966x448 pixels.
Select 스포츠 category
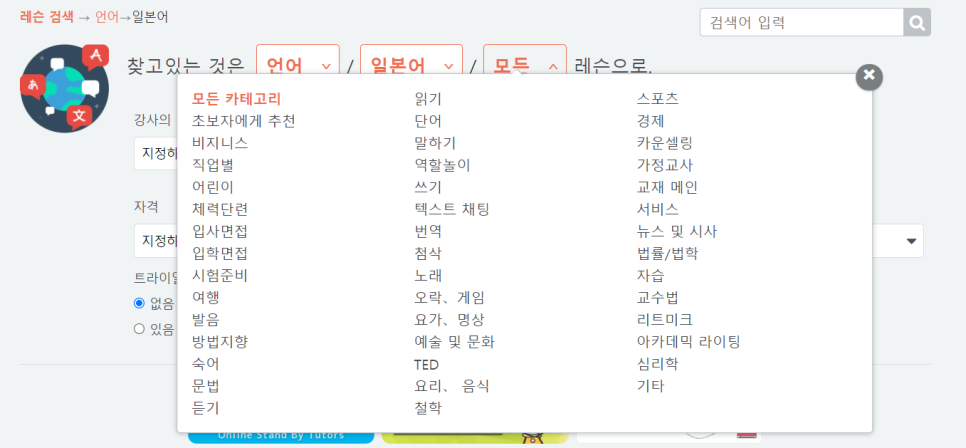coord(657,99)
